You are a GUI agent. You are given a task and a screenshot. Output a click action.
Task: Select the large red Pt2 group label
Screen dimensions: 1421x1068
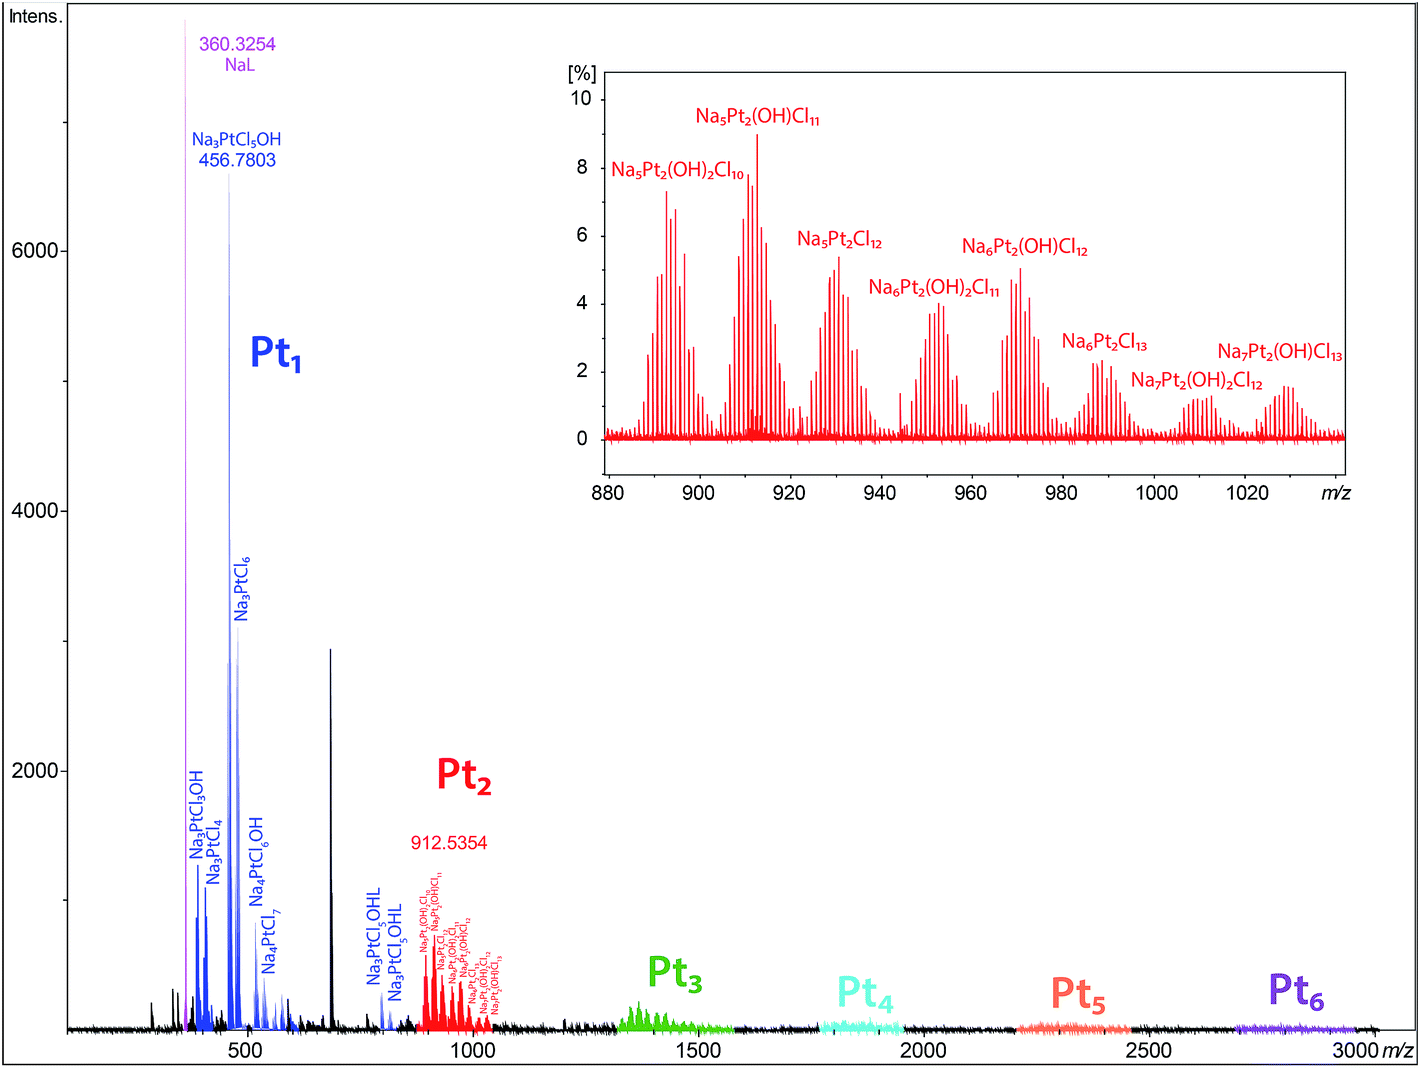464,775
